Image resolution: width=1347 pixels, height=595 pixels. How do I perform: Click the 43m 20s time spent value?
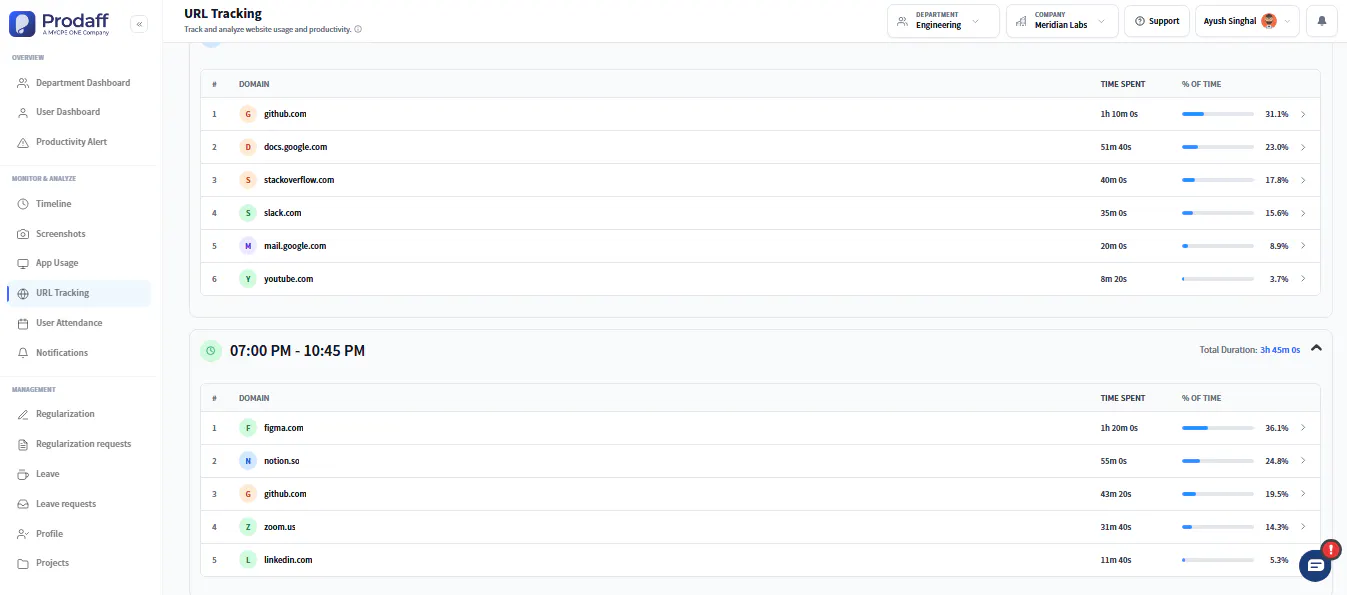click(x=1116, y=494)
